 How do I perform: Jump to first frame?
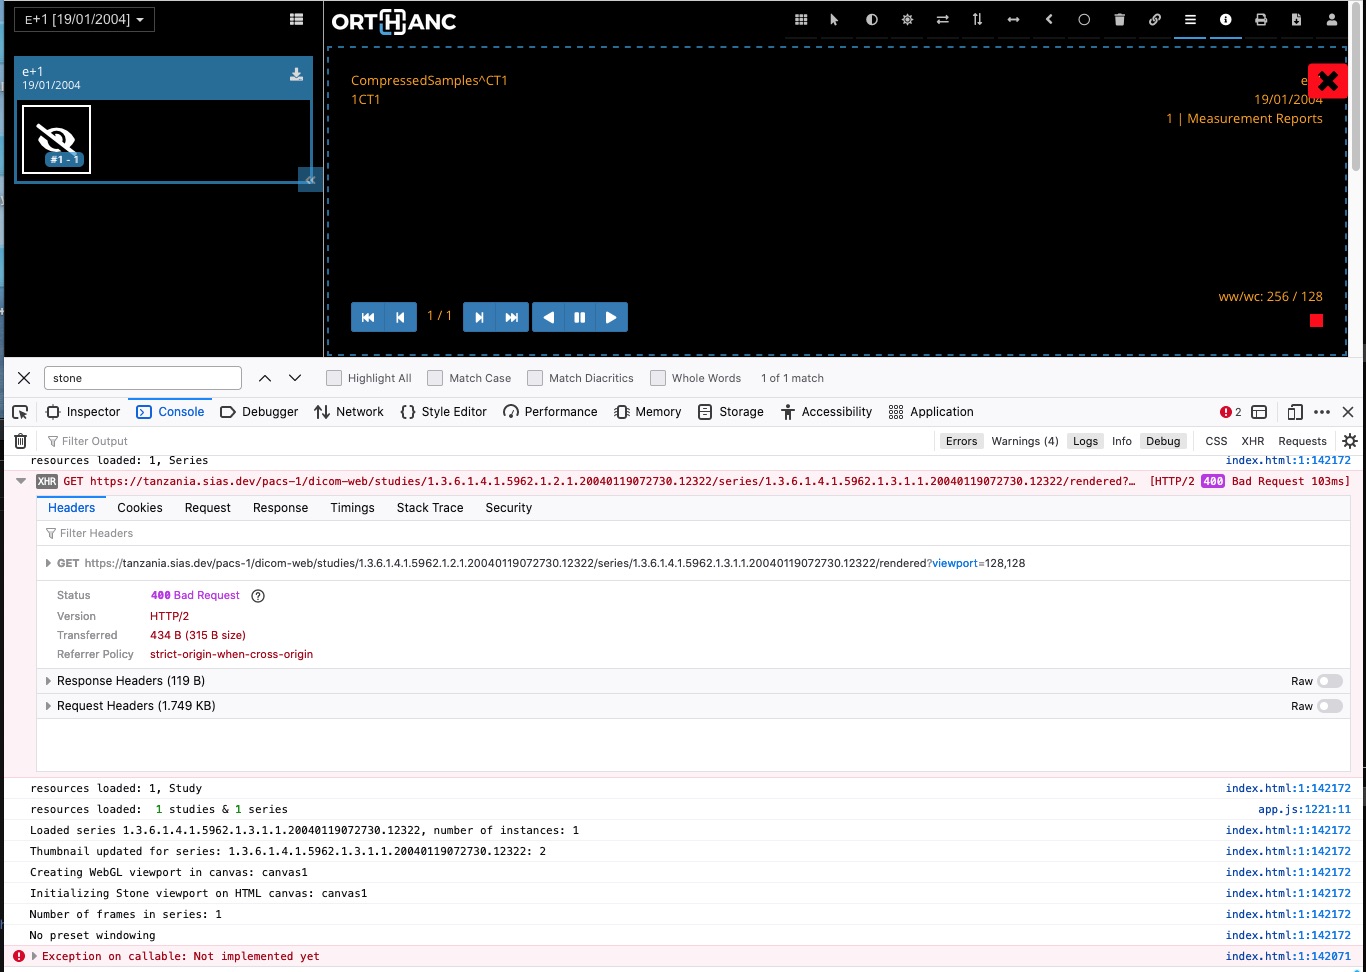[x=368, y=317]
